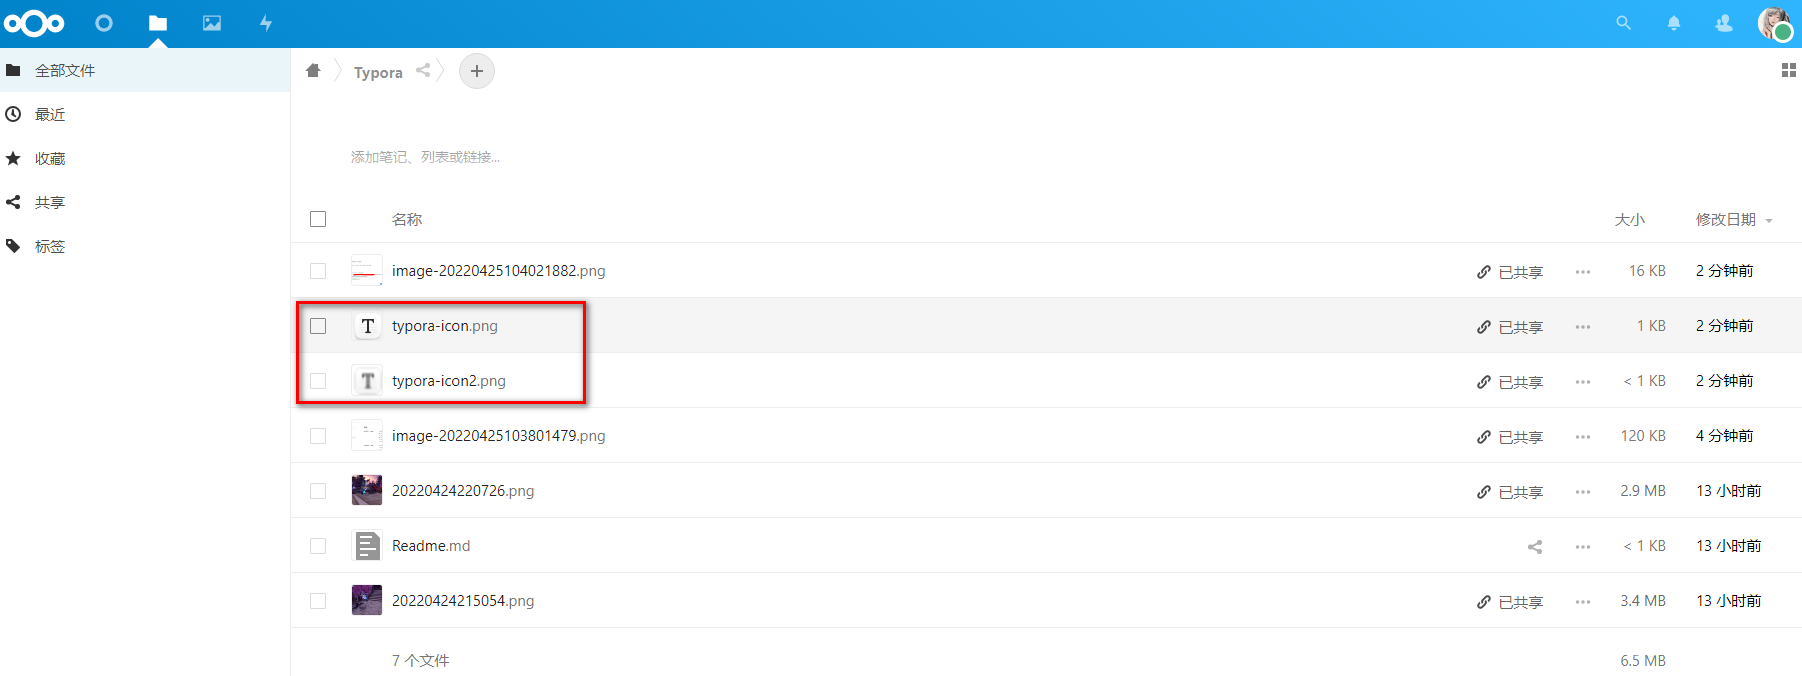The image size is (1802, 676).
Task: Sort by 修改日期 column arrow
Action: 1769,221
